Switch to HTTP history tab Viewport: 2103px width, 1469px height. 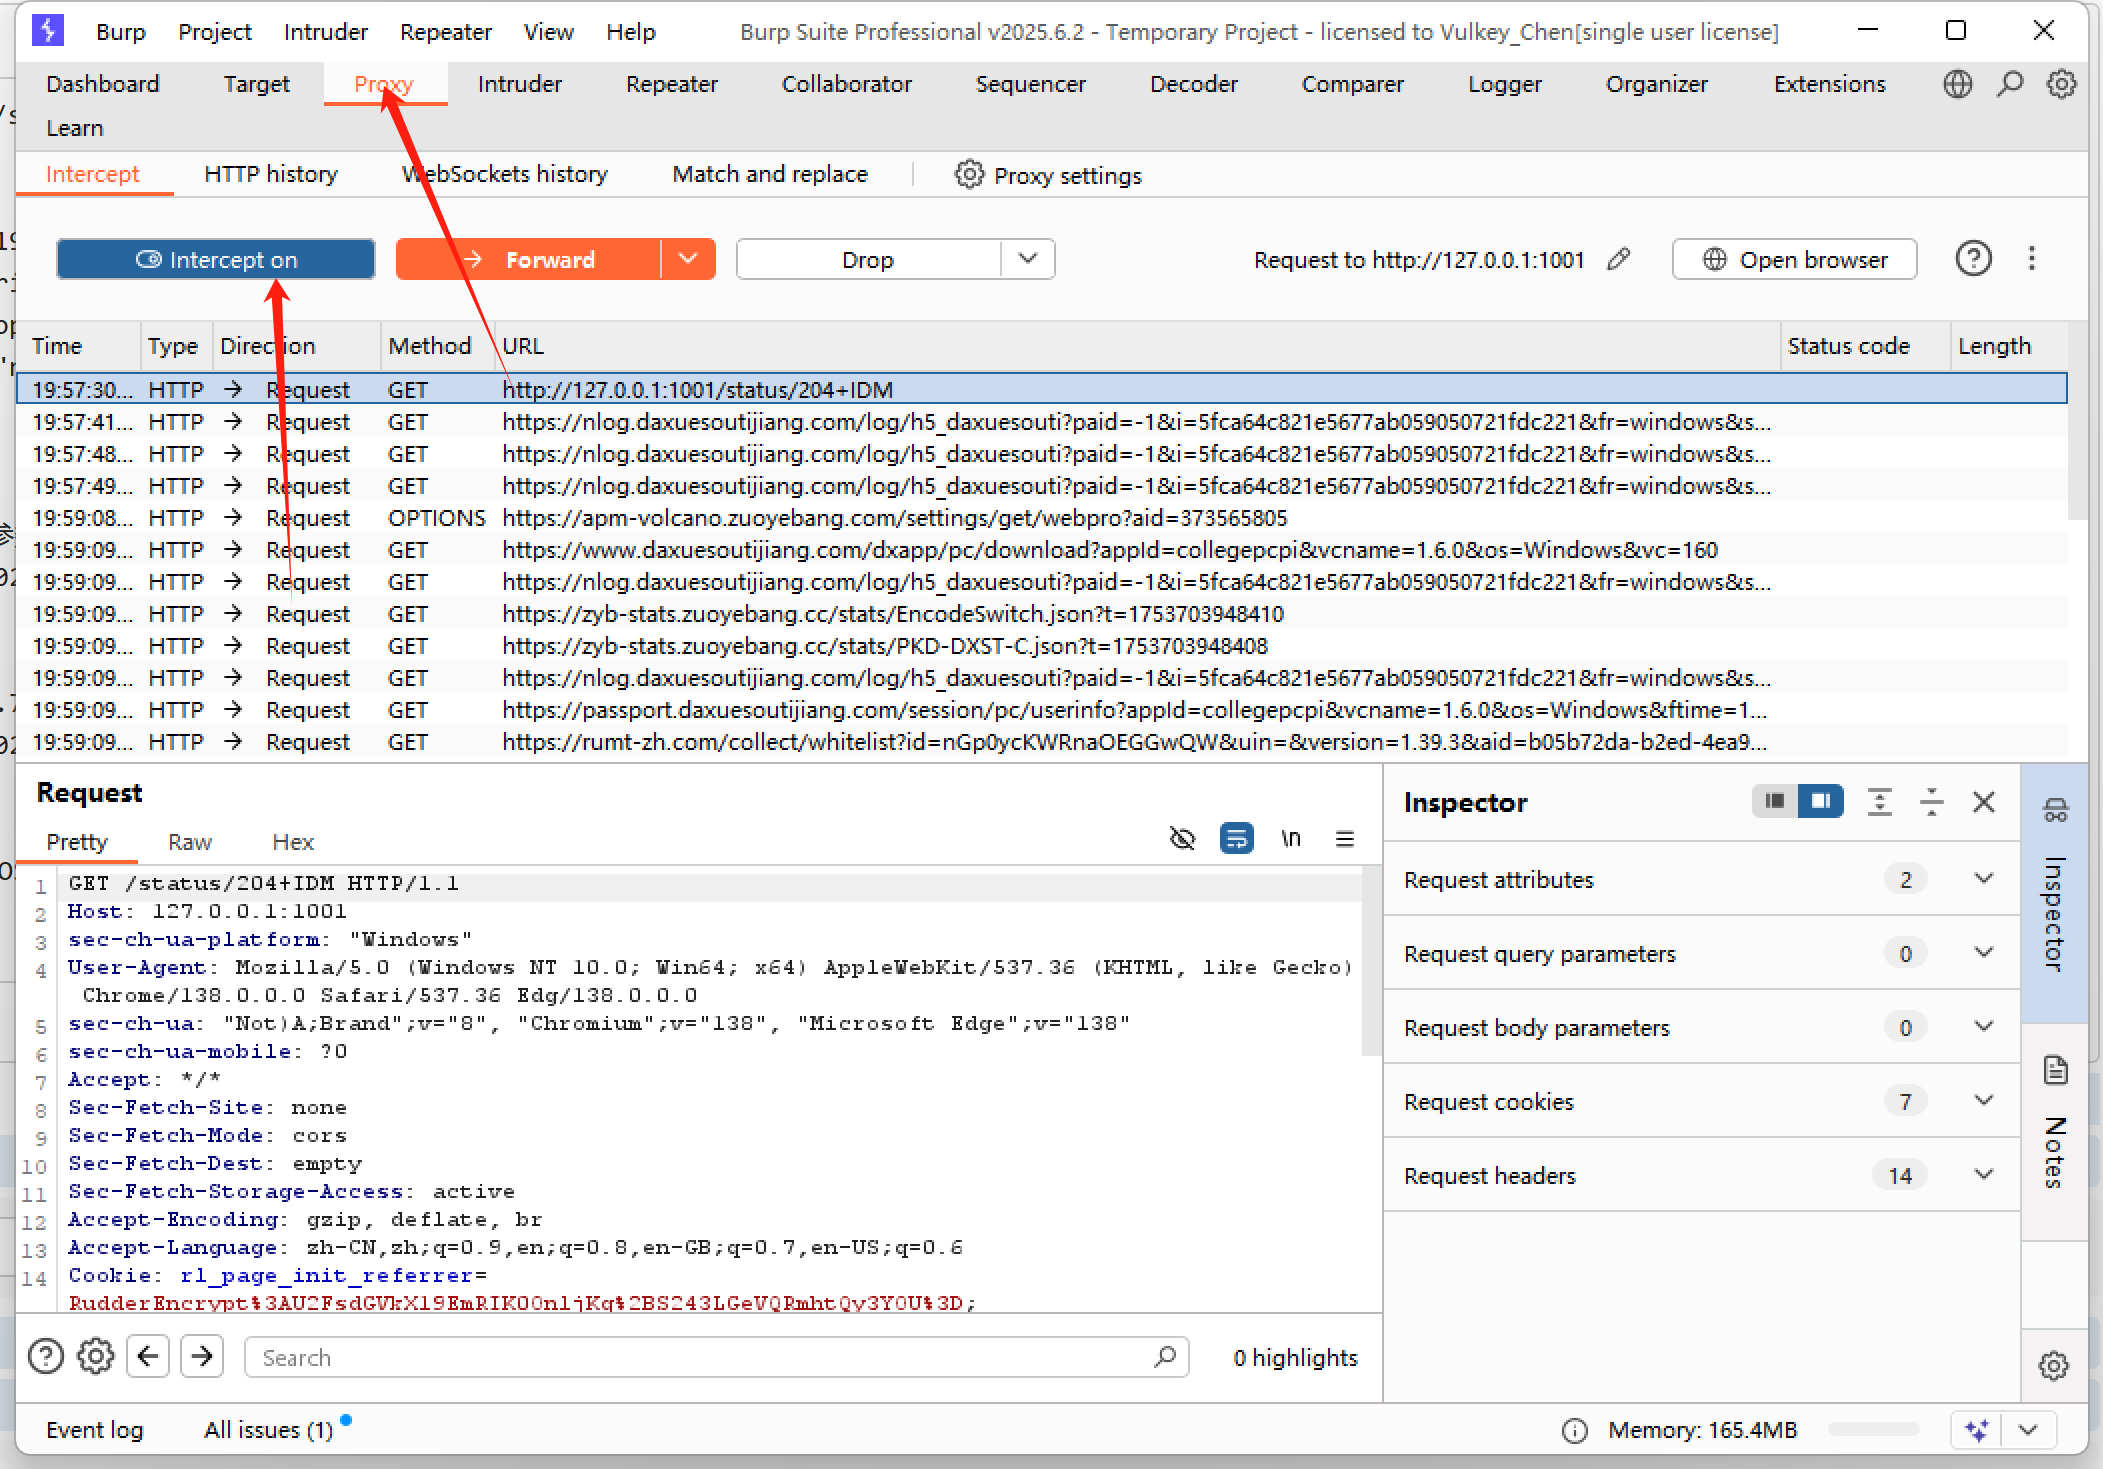[x=270, y=174]
